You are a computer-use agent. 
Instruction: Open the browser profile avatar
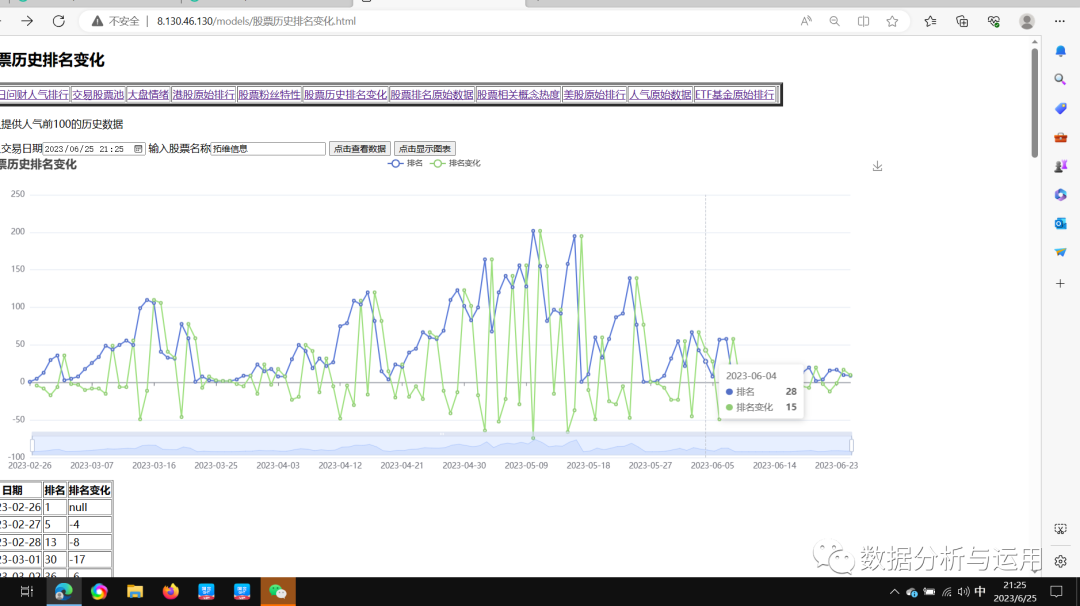(x=1026, y=21)
